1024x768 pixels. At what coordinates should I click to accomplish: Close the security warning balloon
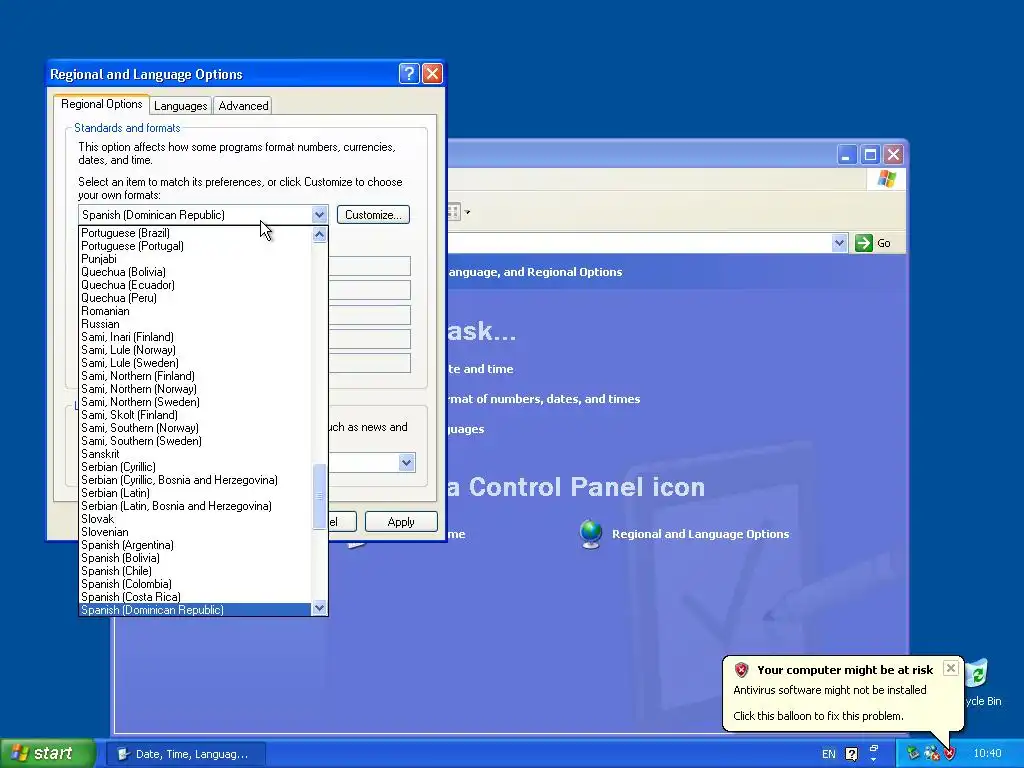tap(951, 668)
